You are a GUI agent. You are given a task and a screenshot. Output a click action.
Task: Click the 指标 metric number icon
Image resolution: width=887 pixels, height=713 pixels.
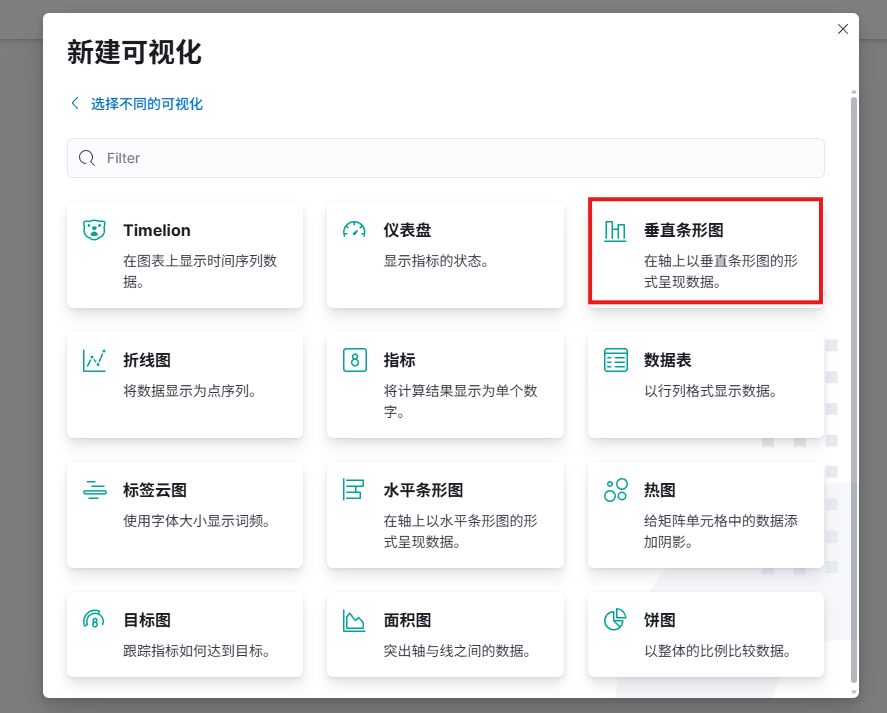tap(354, 360)
